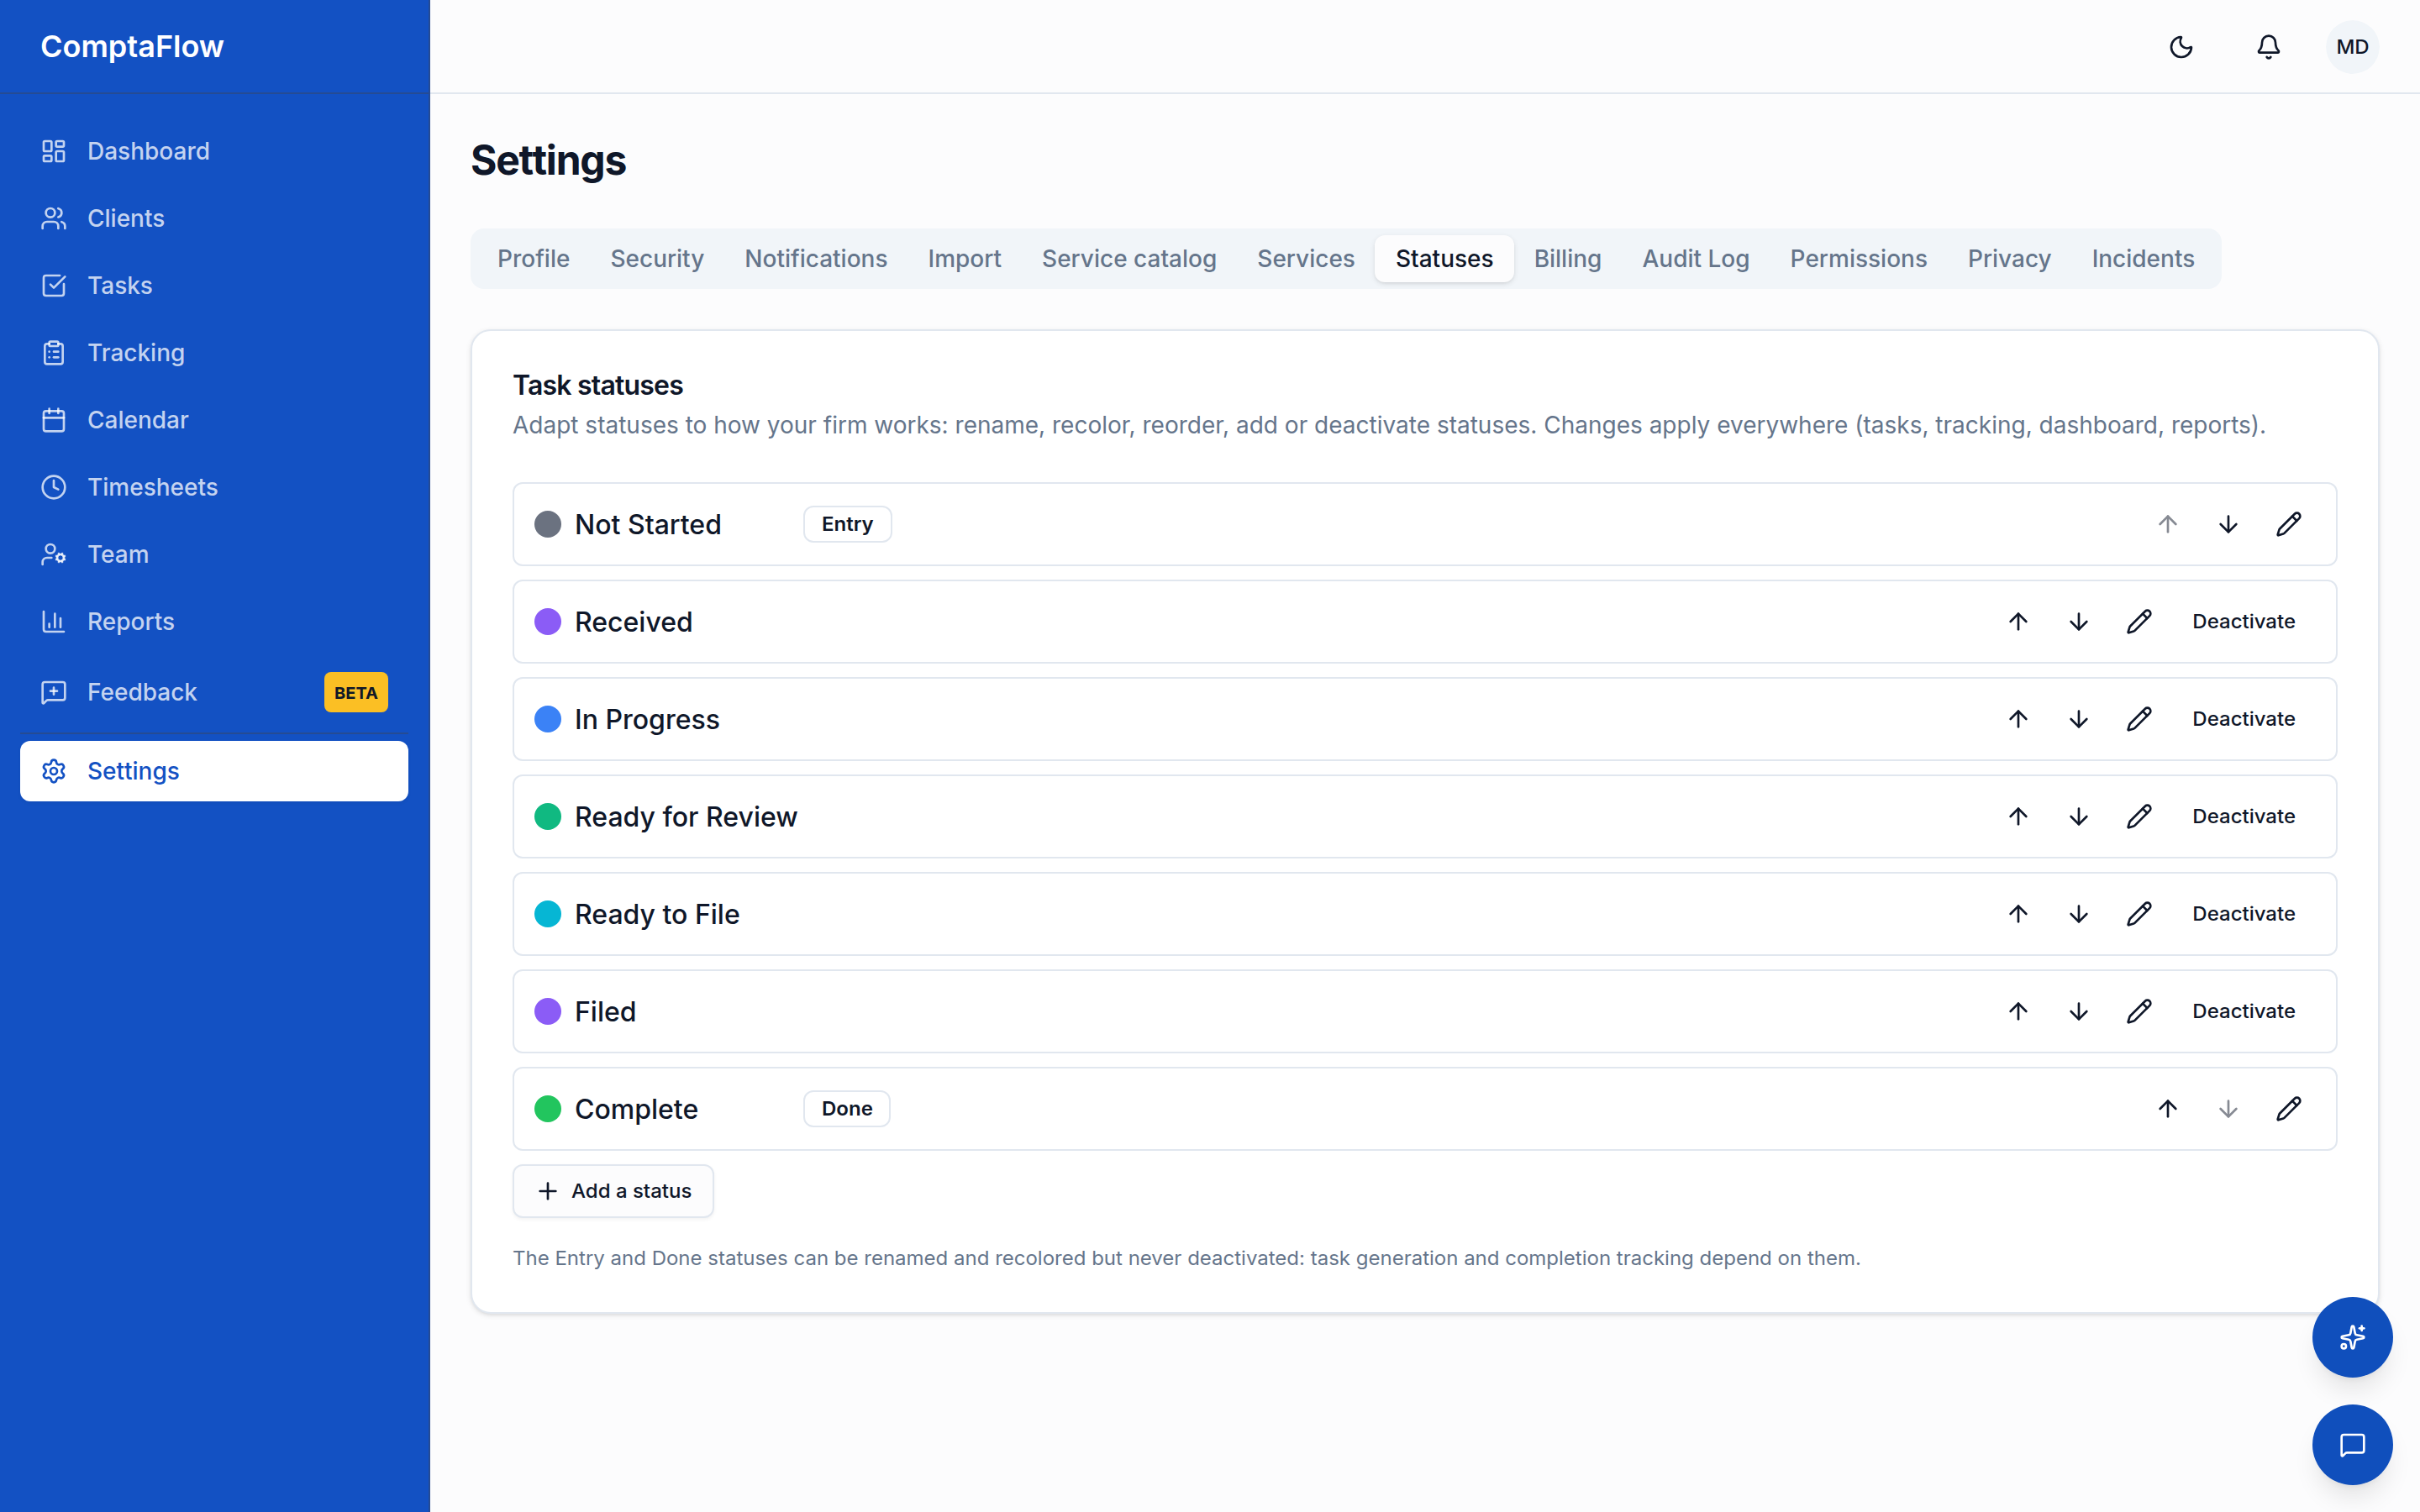Screen dimensions: 2420x1512
Task: Click the ComptaFlow logo
Action: click(x=132, y=47)
